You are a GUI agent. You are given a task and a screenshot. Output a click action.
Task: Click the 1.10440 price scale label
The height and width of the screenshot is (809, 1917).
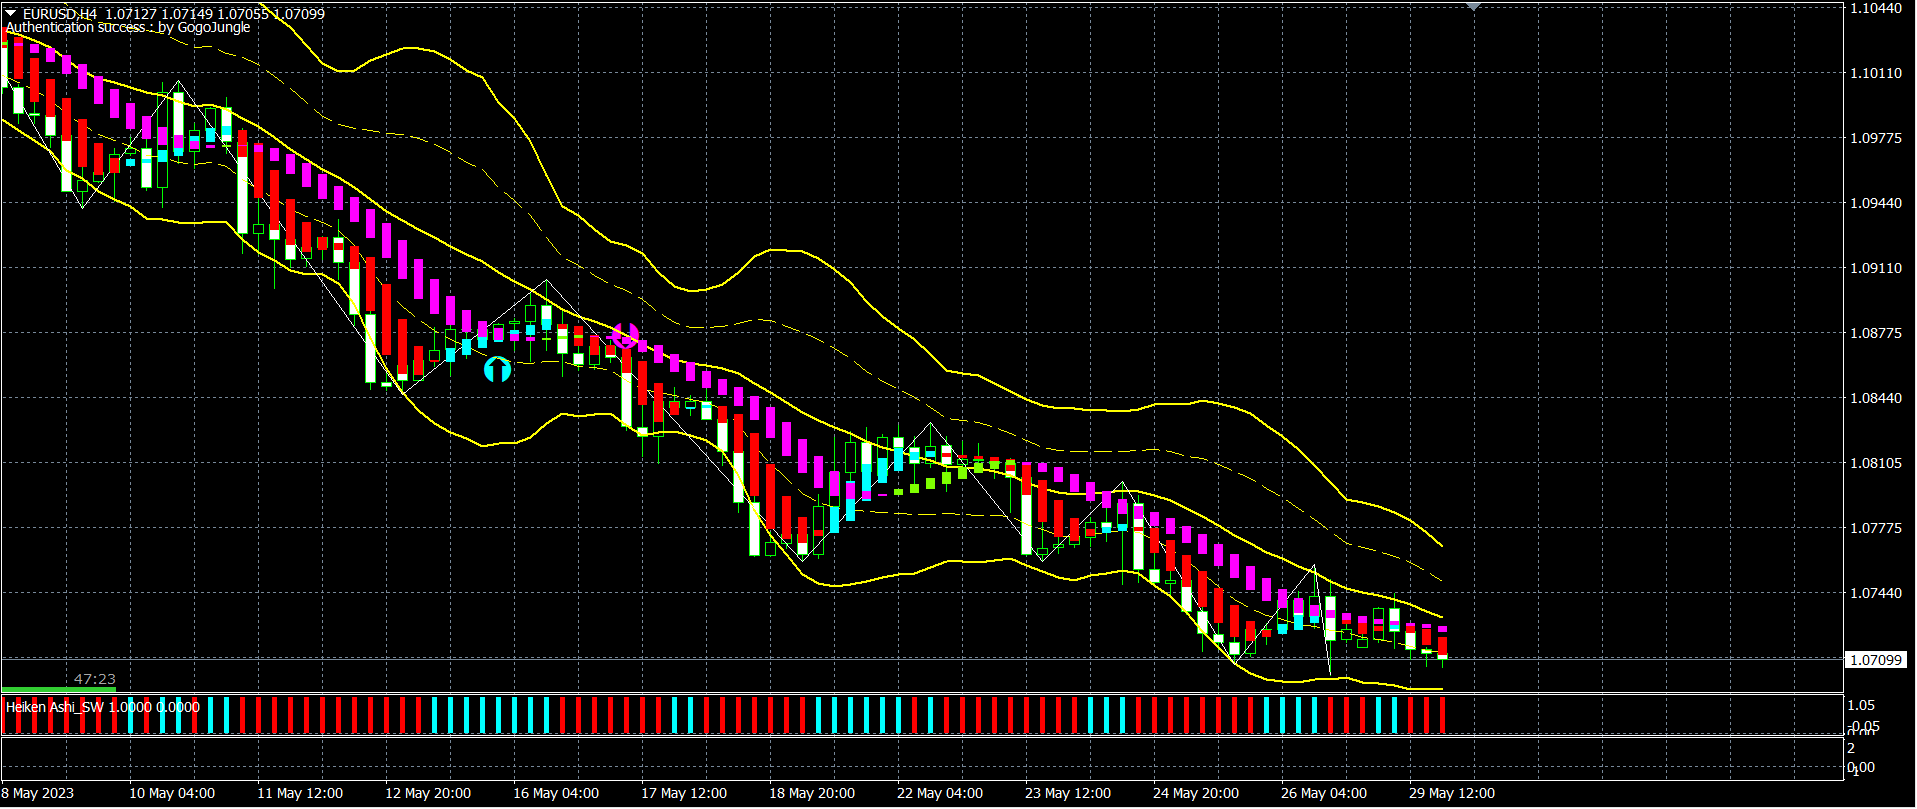(1875, 8)
